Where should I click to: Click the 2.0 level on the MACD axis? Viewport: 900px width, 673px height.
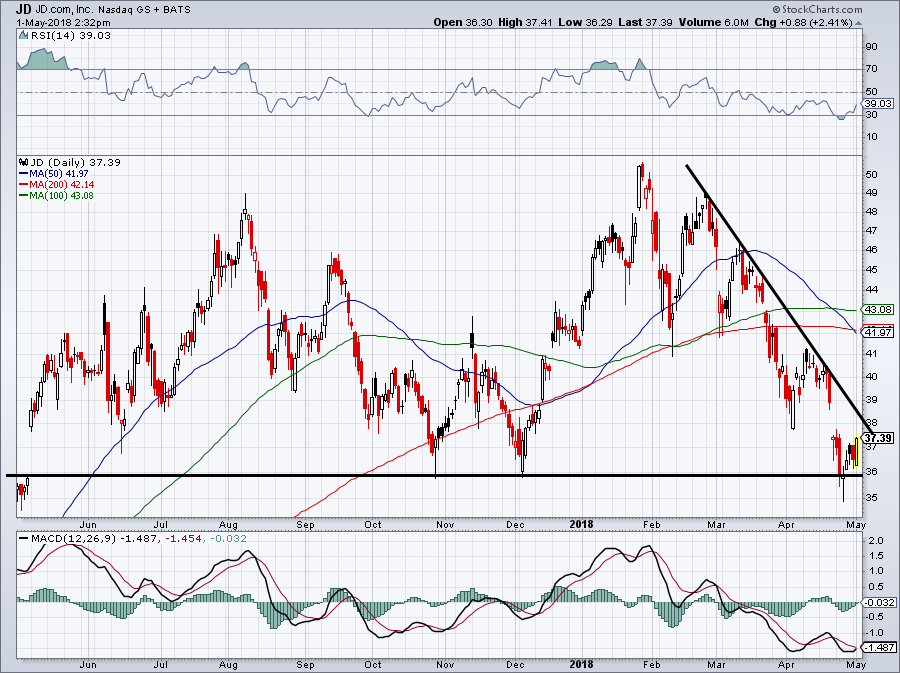[875, 541]
